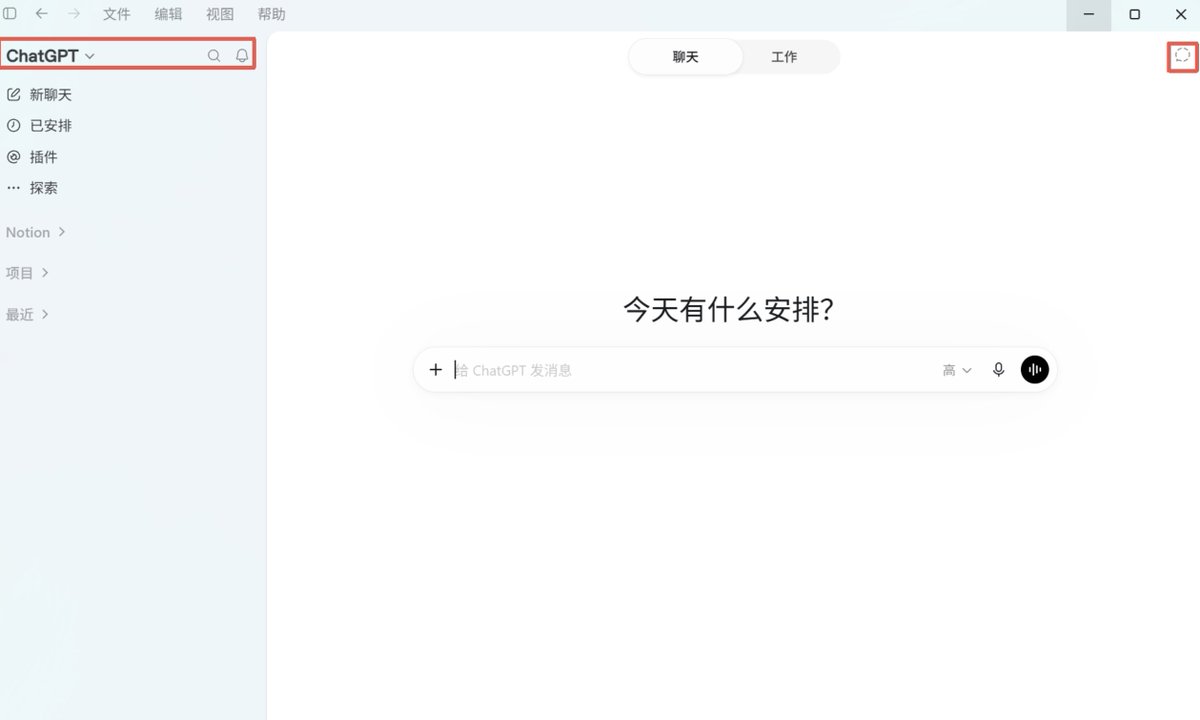Open the 视图 menu
This screenshot has height=720, width=1200.
(220, 14)
